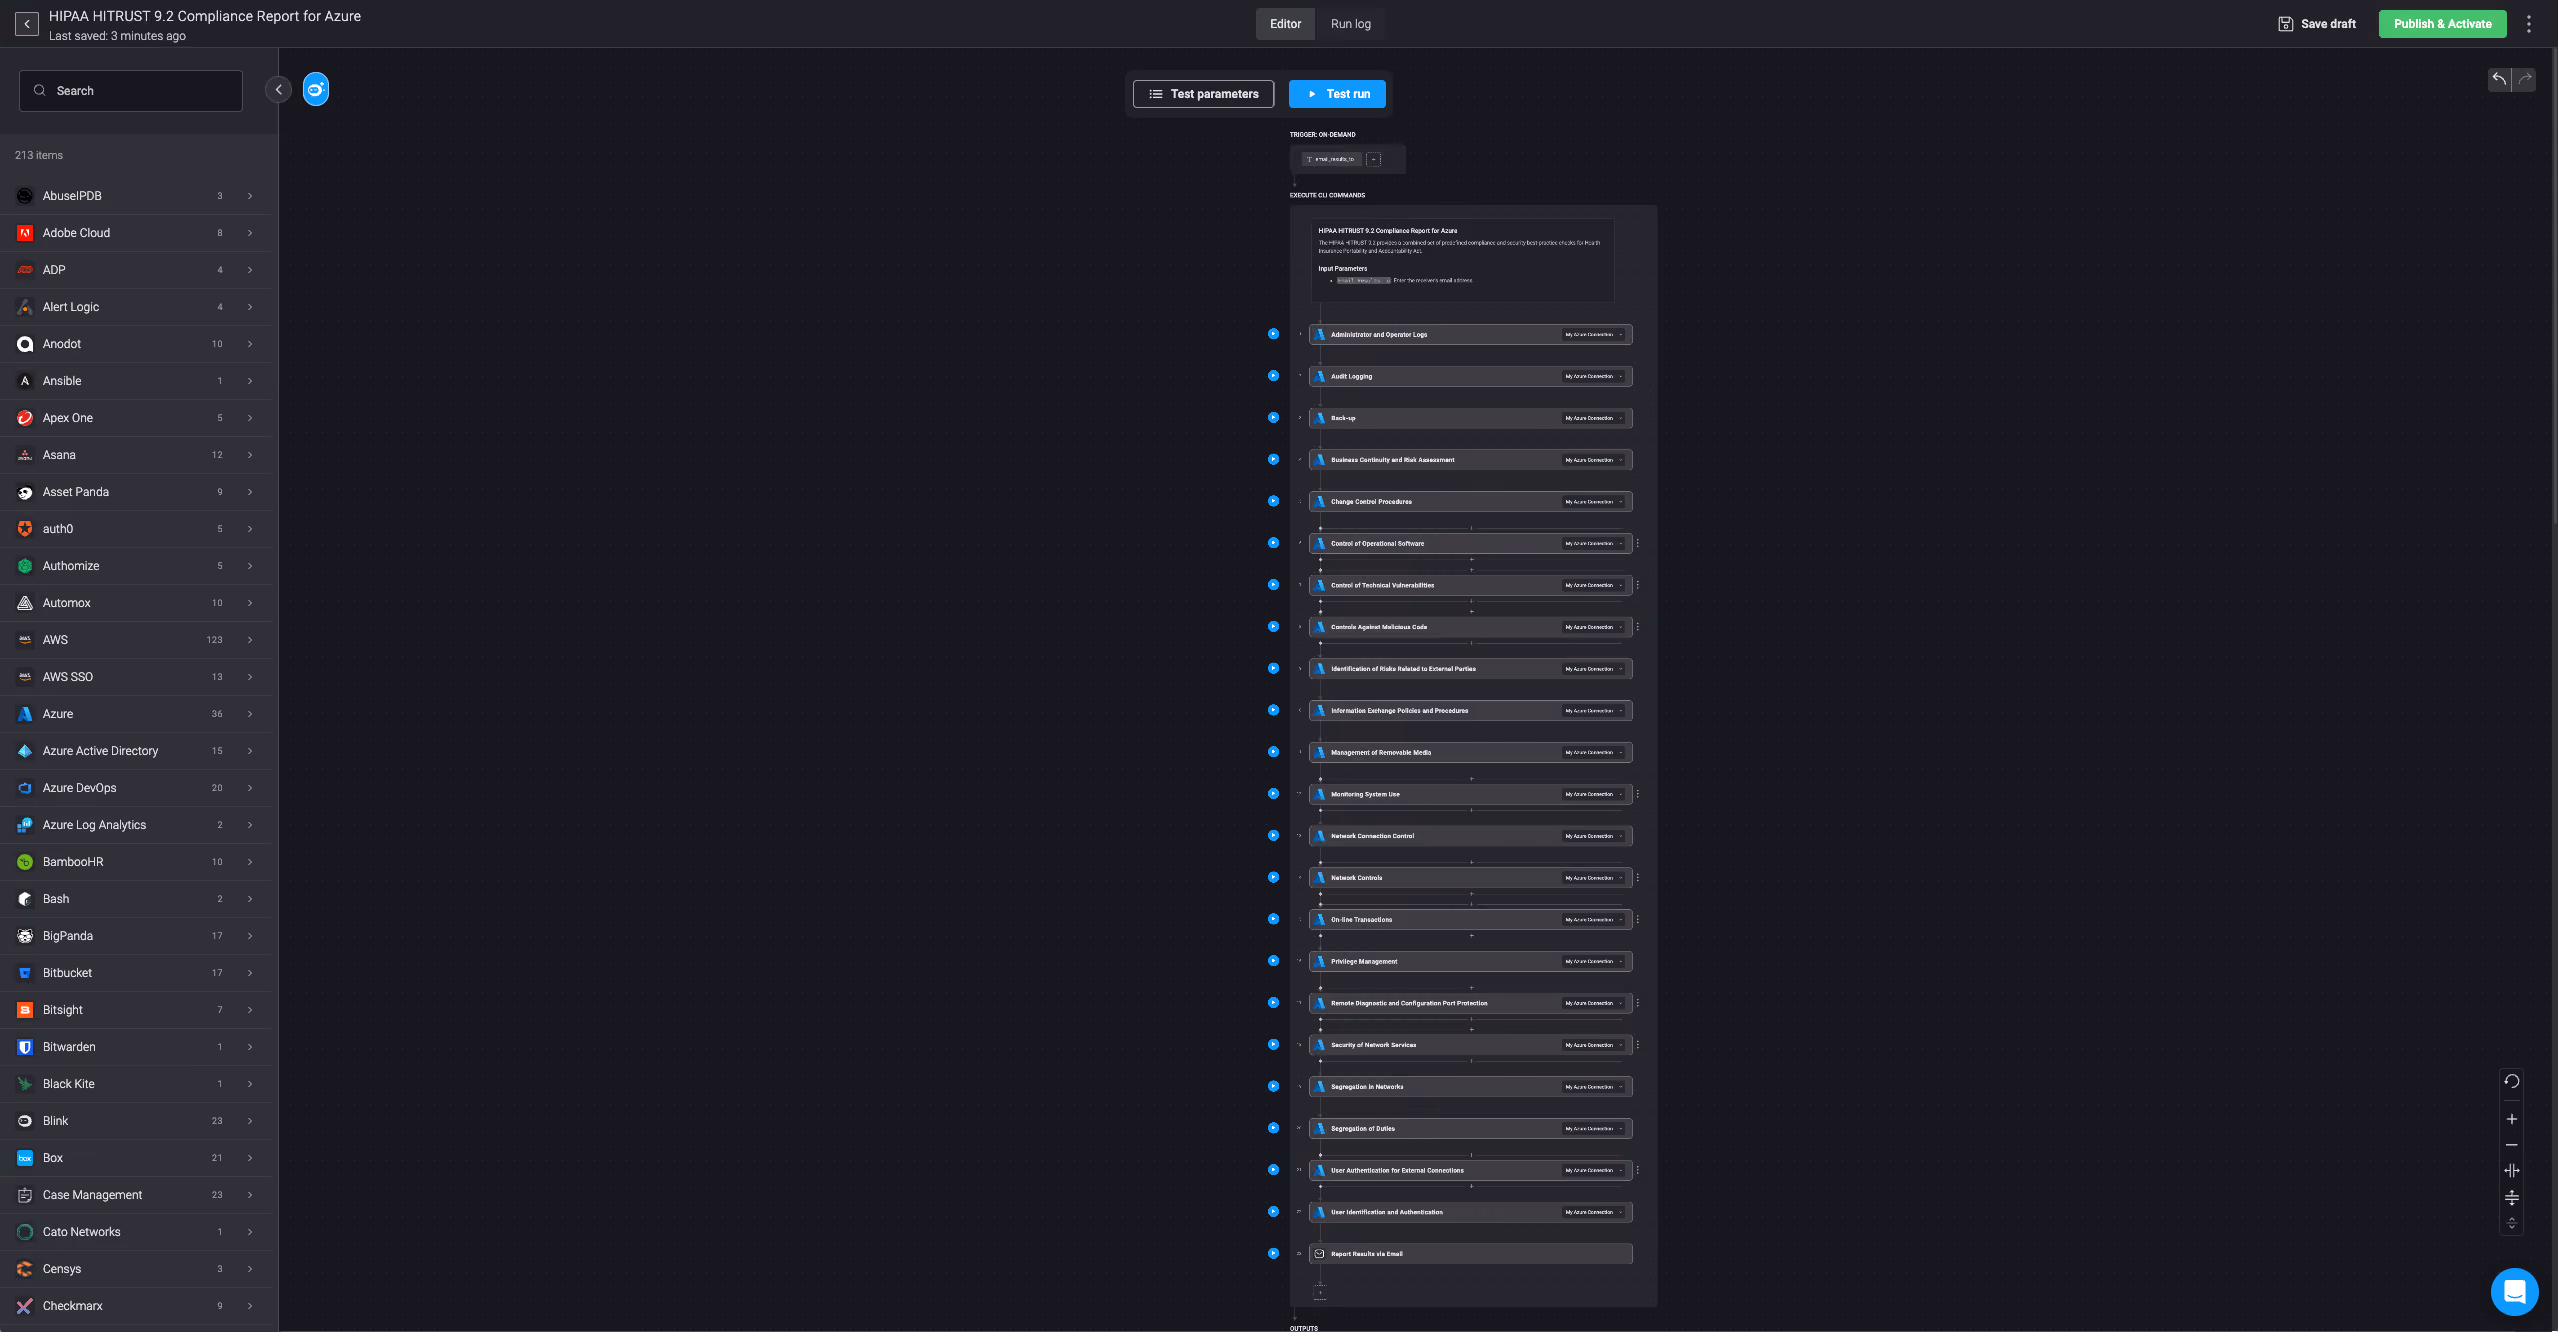This screenshot has width=2558, height=1332.
Task: Open the Segregation in Networks step
Action: pos(1470,1087)
